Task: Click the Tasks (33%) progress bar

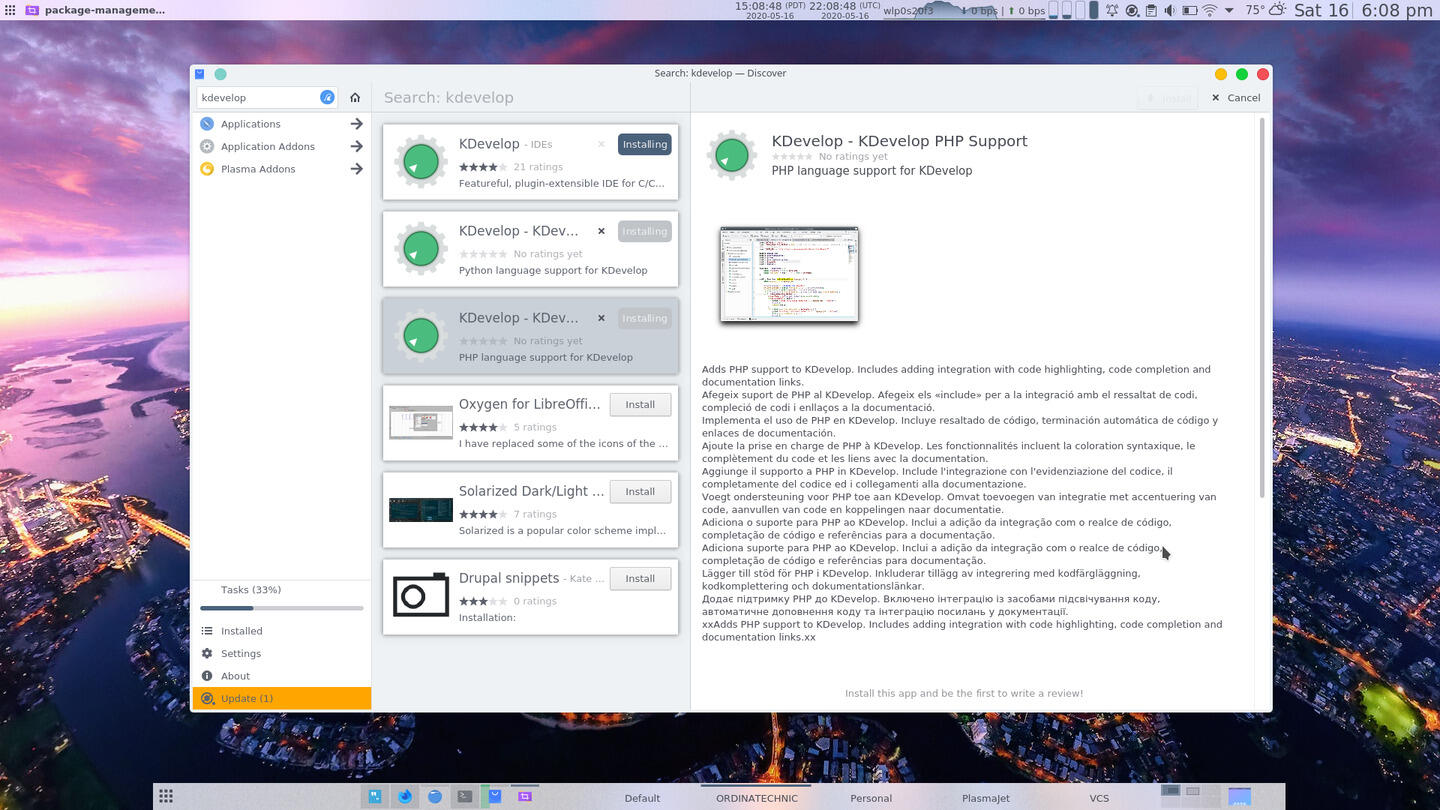Action: [282, 608]
